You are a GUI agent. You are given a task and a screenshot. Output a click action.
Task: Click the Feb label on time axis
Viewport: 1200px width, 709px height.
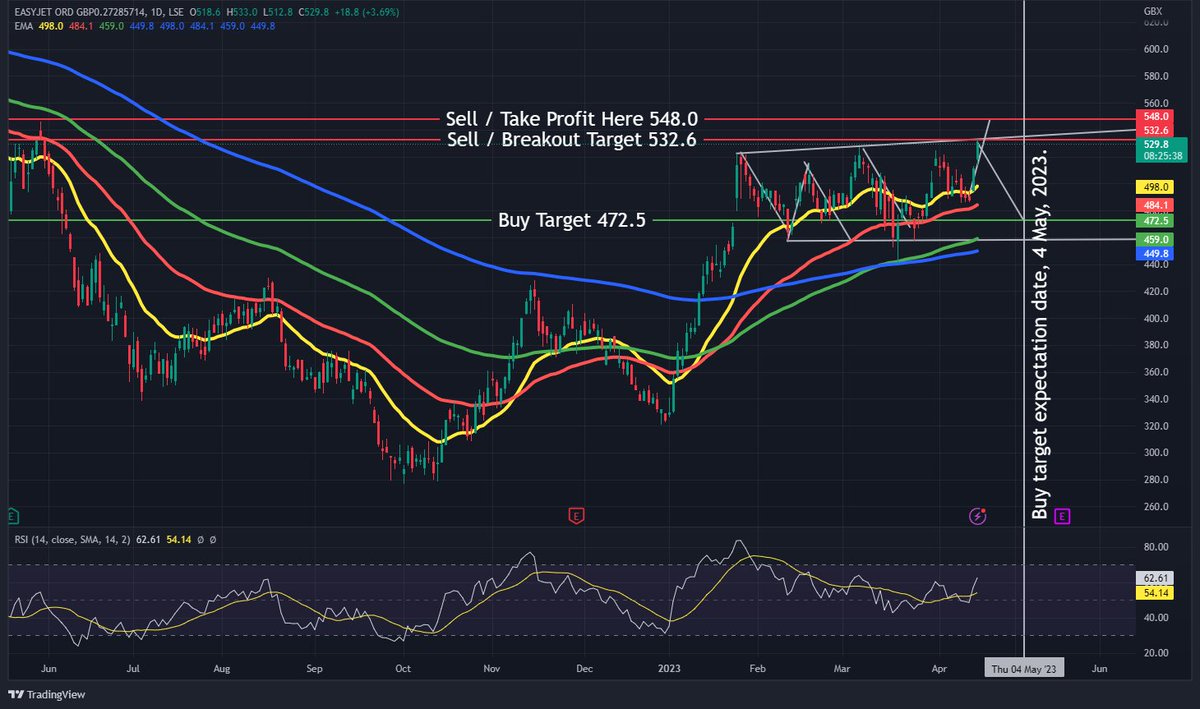[x=756, y=667]
